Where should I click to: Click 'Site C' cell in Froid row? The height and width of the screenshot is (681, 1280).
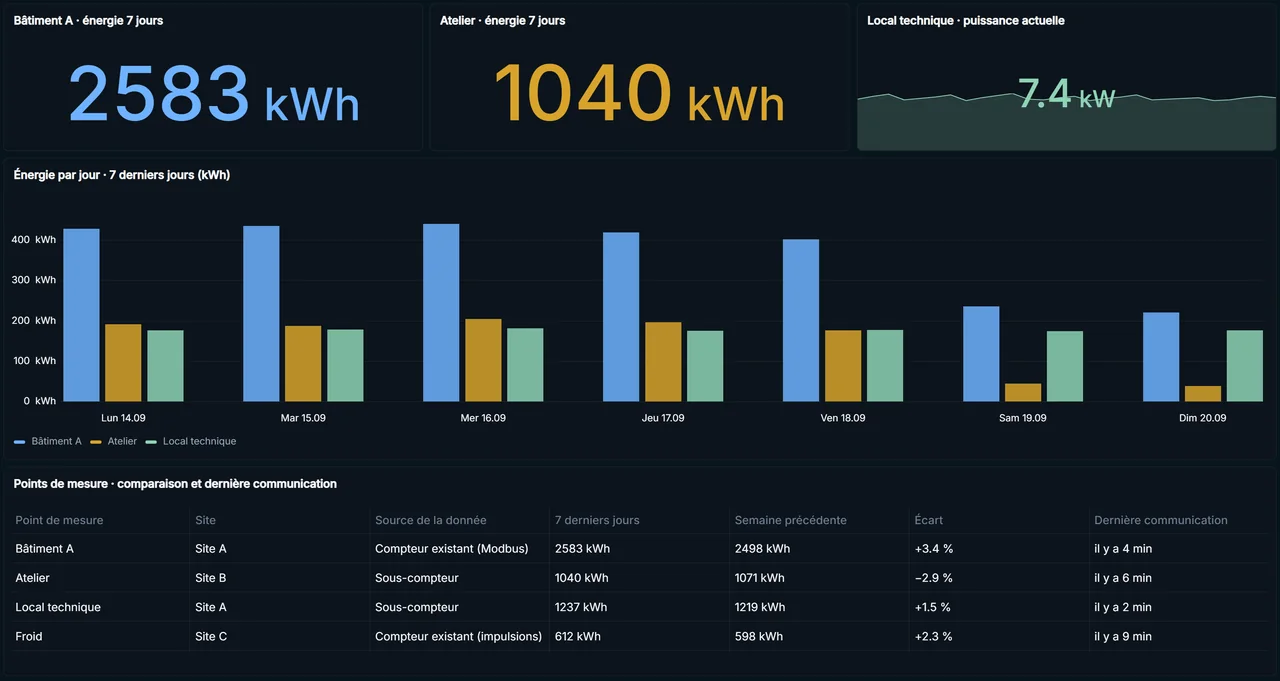211,636
